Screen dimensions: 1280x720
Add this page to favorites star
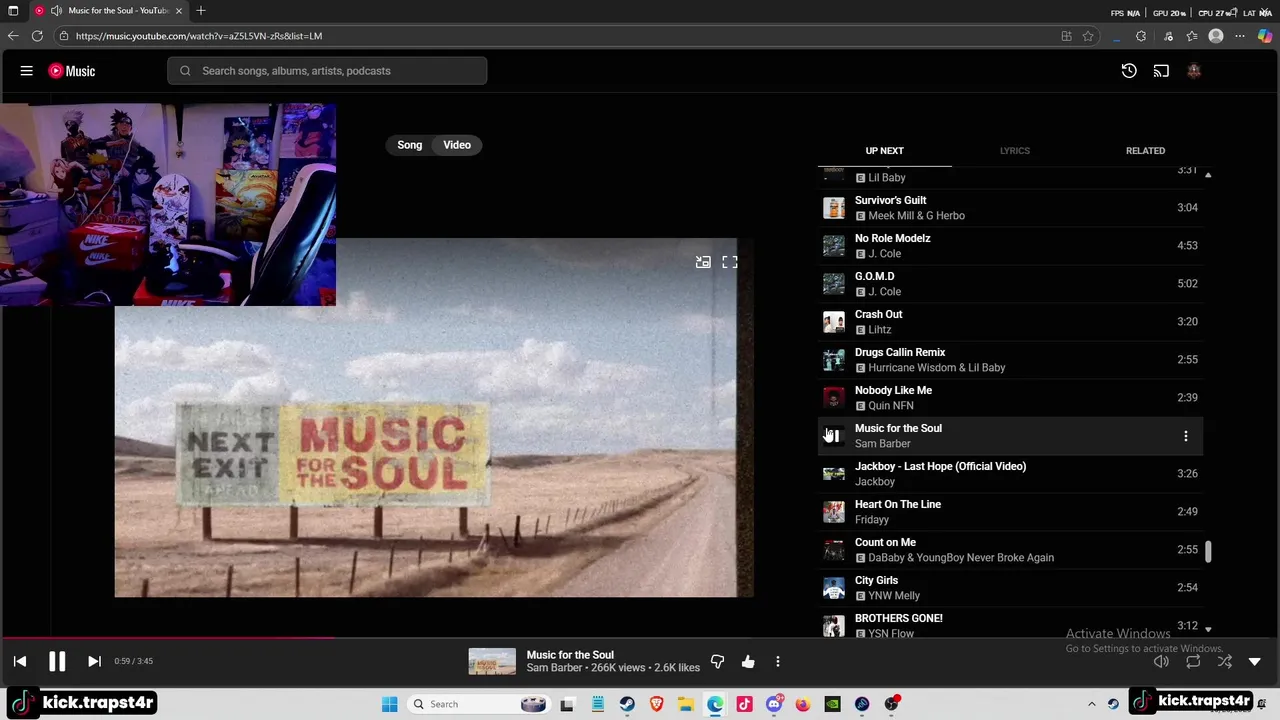click(x=1088, y=36)
